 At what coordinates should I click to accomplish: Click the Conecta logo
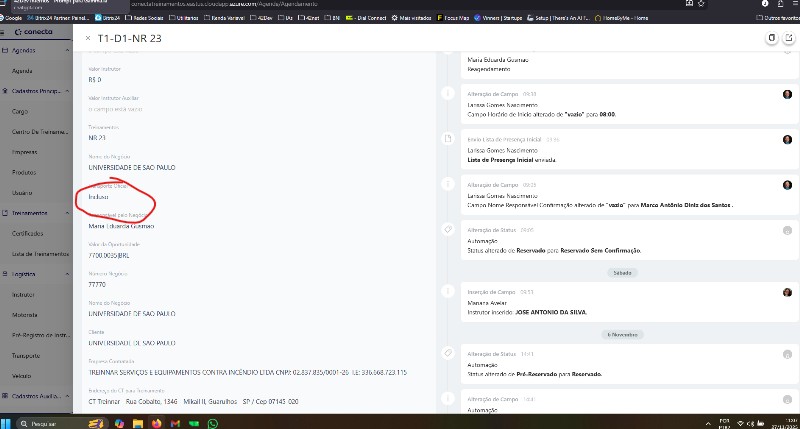pos(28,32)
